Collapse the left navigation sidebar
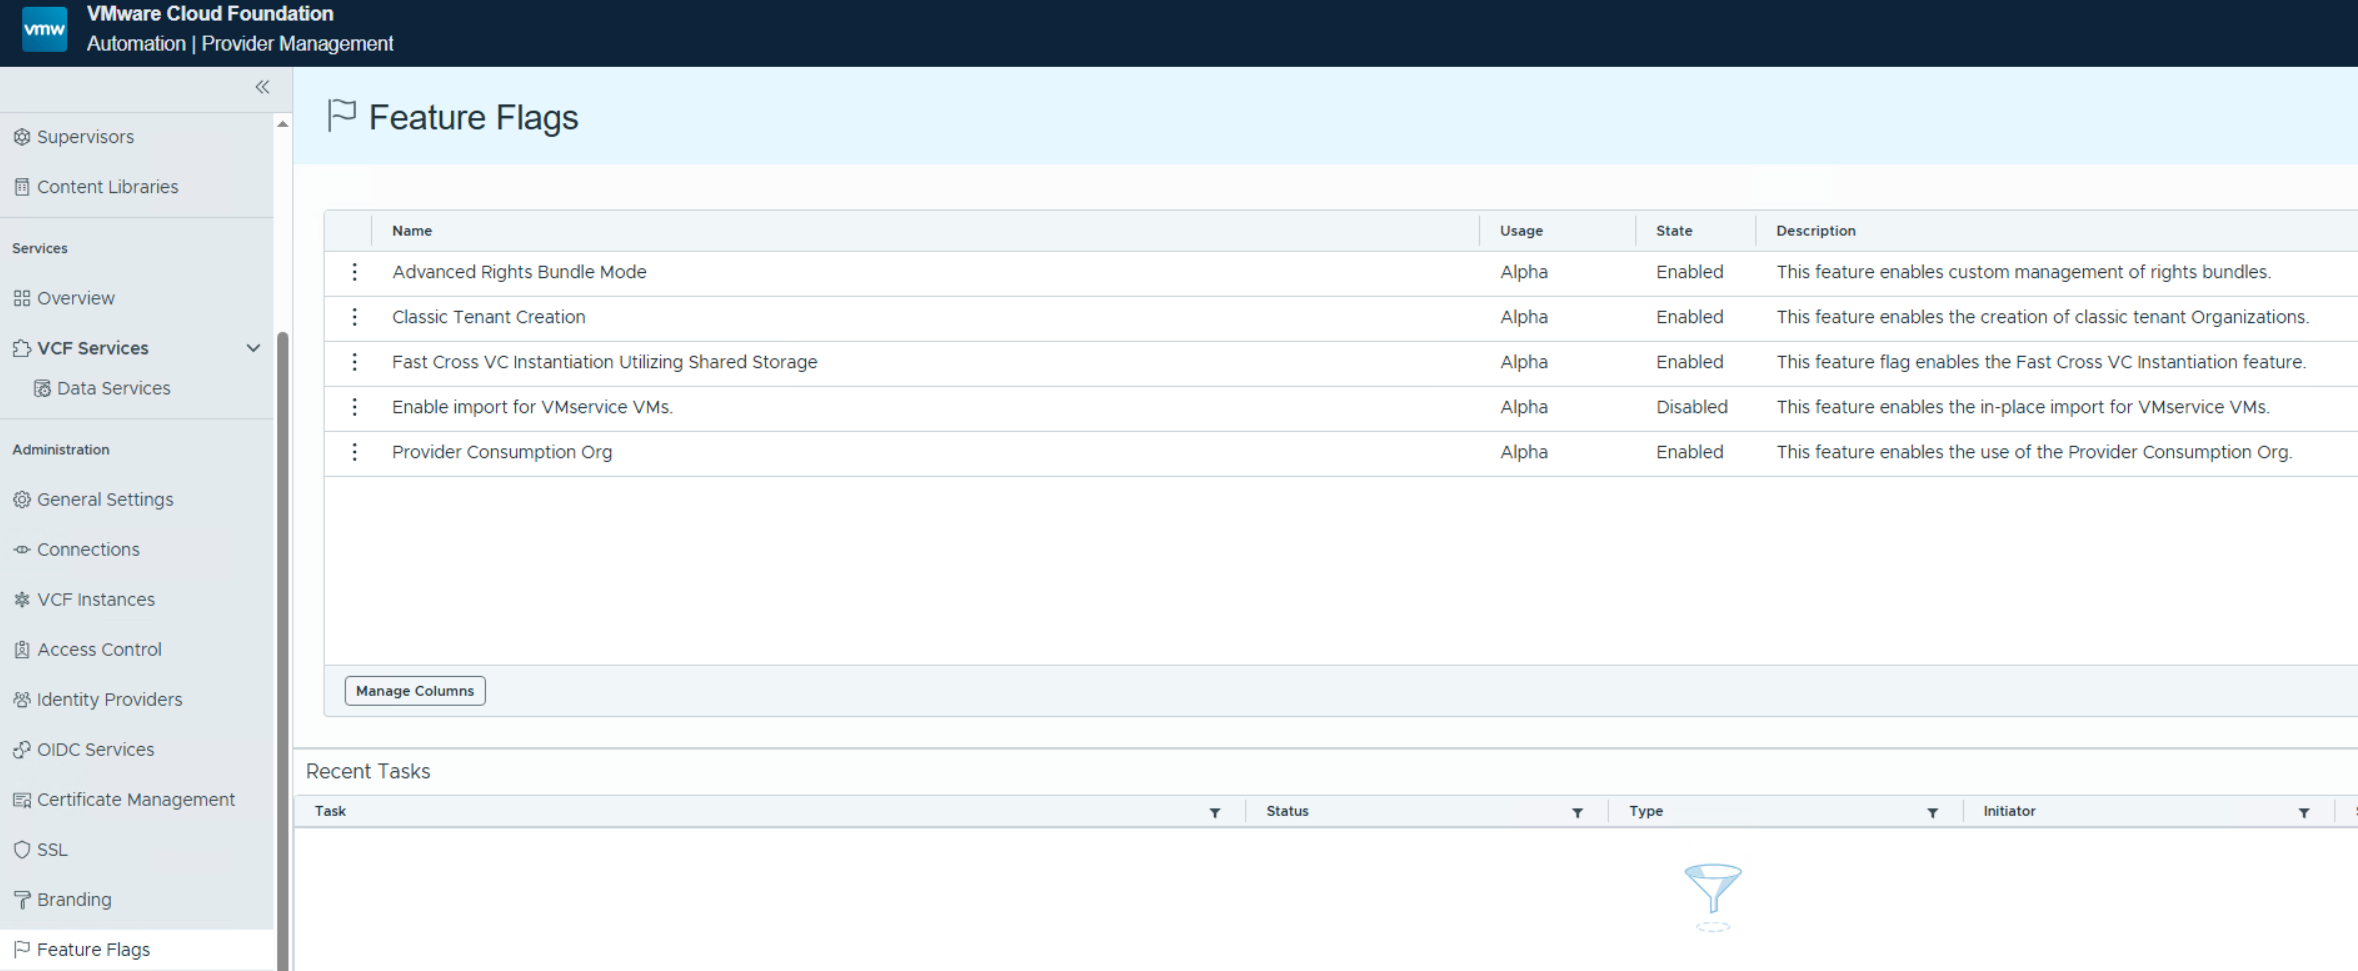Screen dimensions: 2358x971 [x=262, y=87]
